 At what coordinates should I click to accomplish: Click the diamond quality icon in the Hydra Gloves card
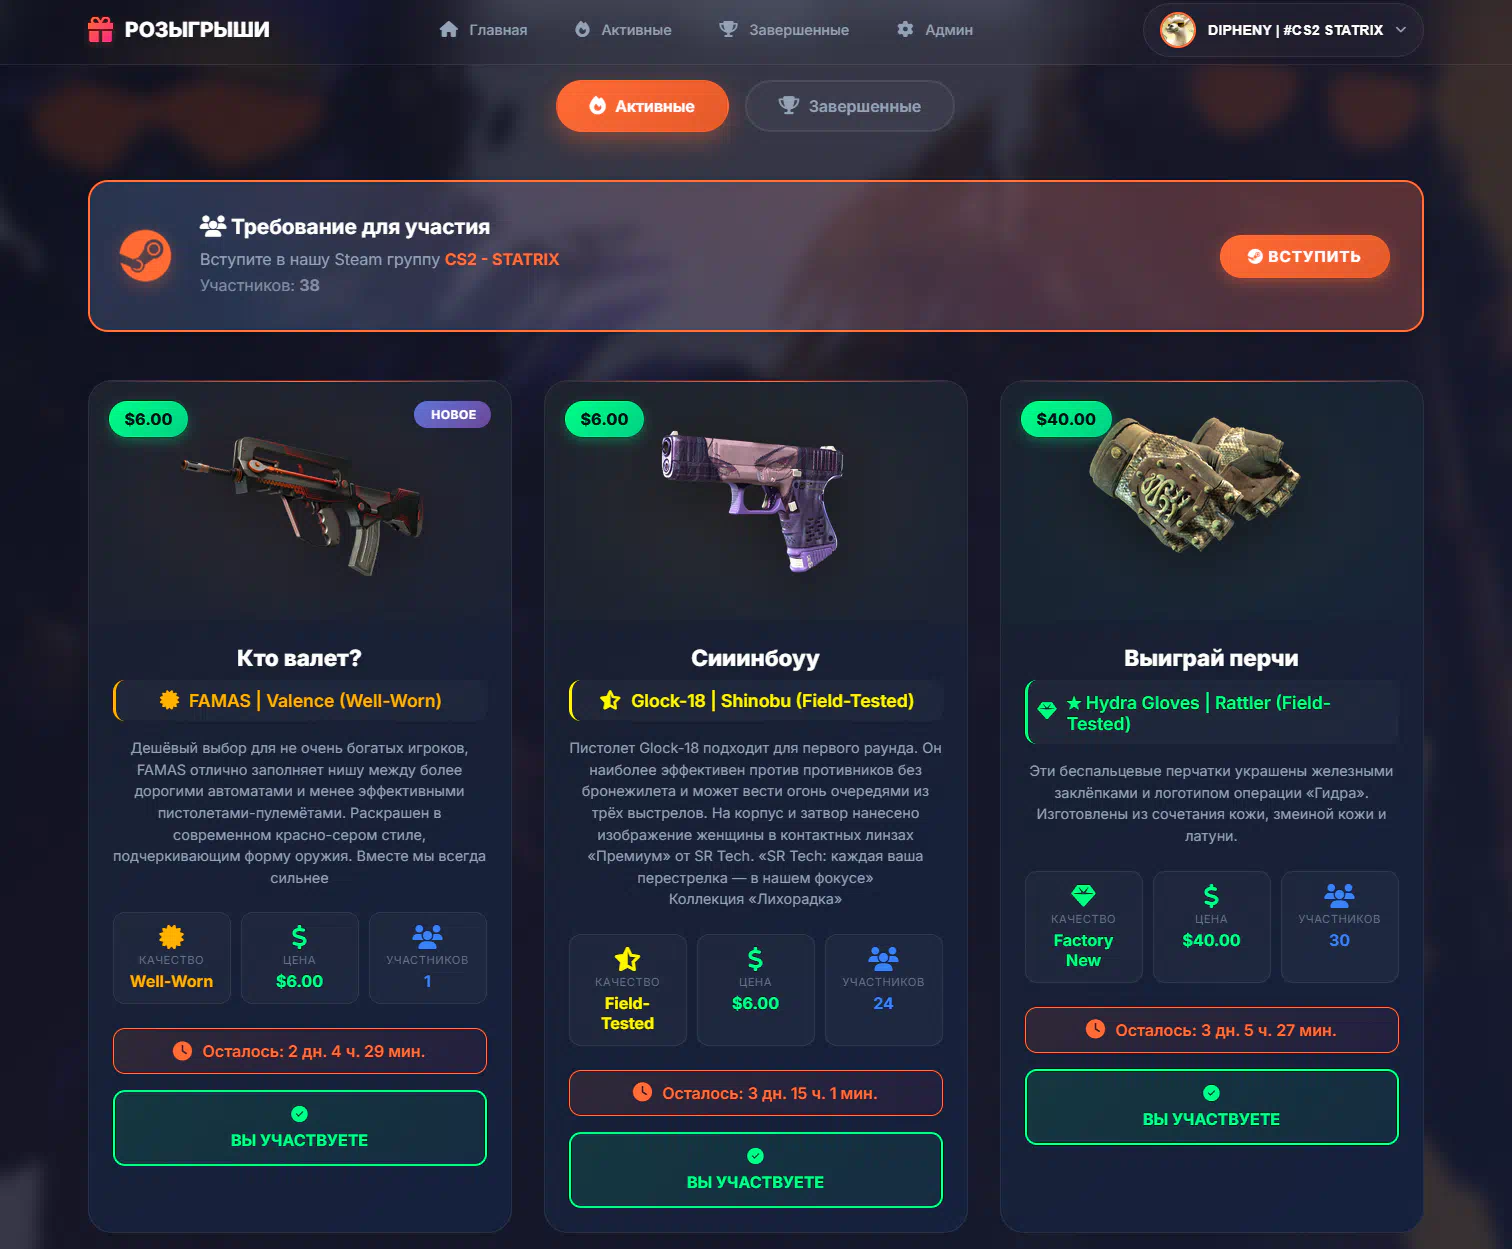[x=1083, y=895]
